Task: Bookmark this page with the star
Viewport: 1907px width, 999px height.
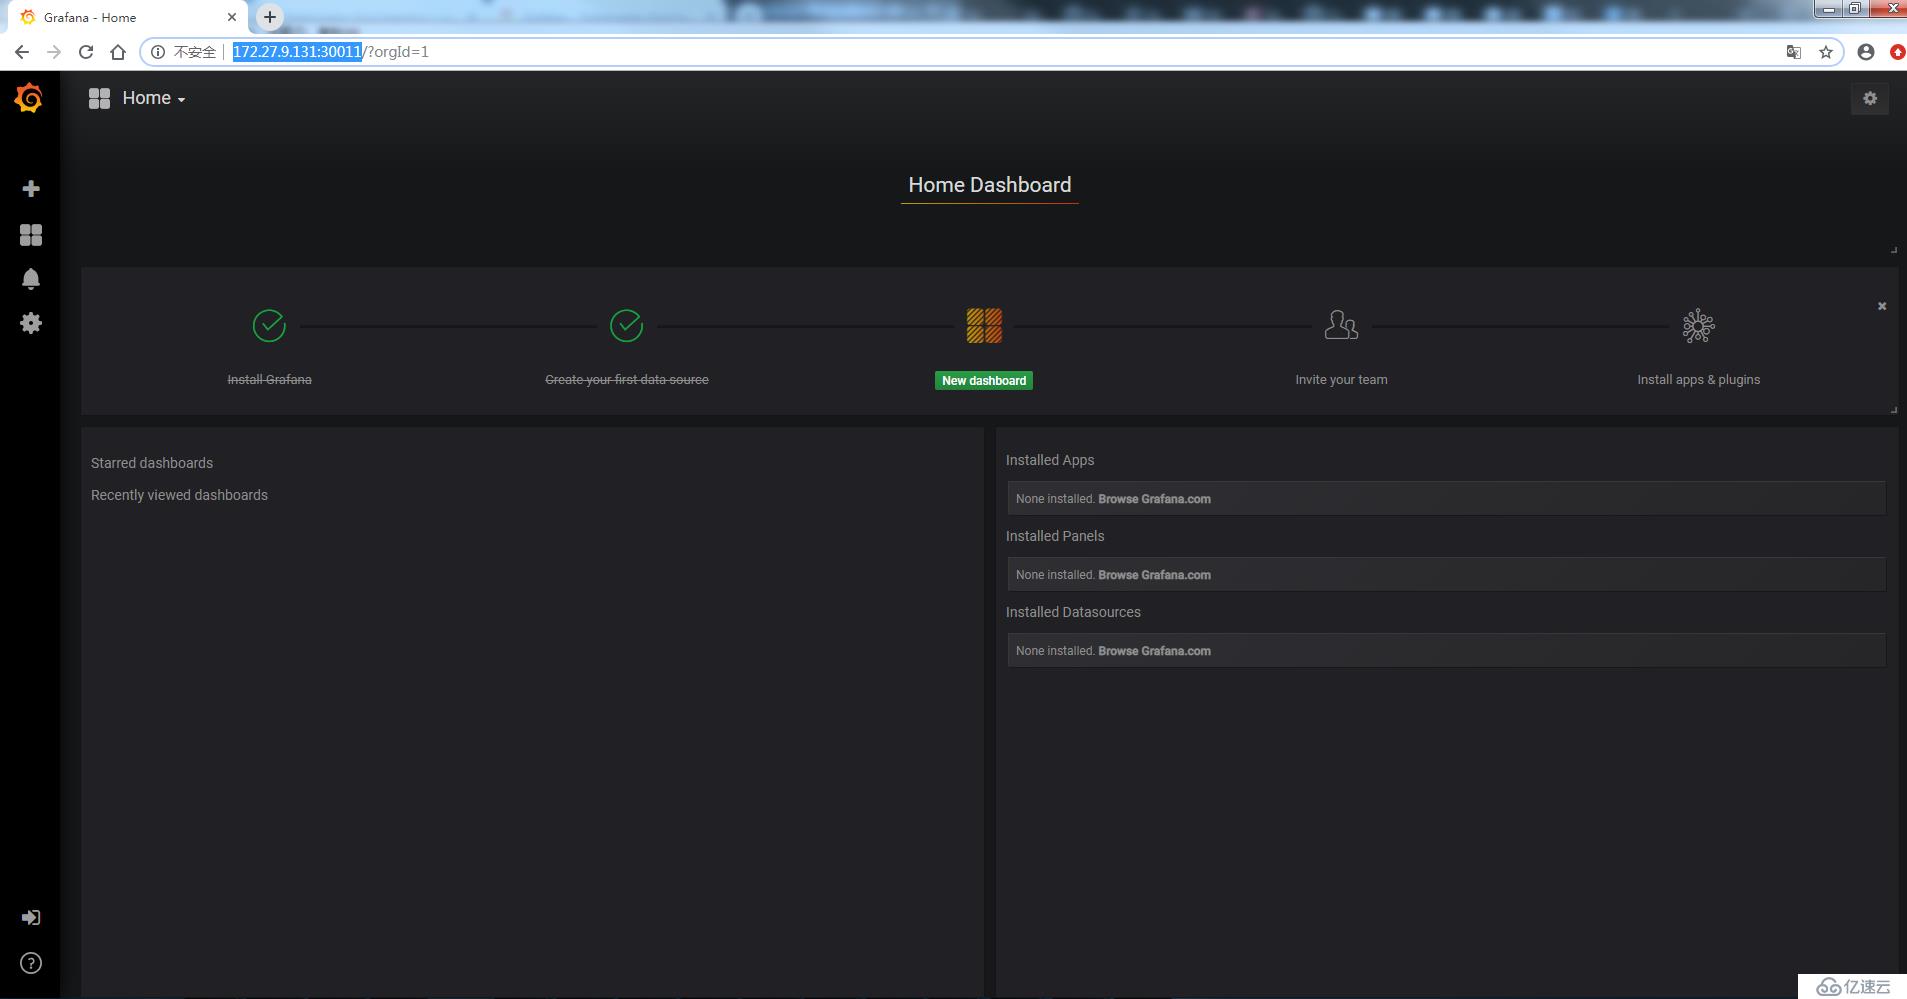Action: click(1826, 52)
